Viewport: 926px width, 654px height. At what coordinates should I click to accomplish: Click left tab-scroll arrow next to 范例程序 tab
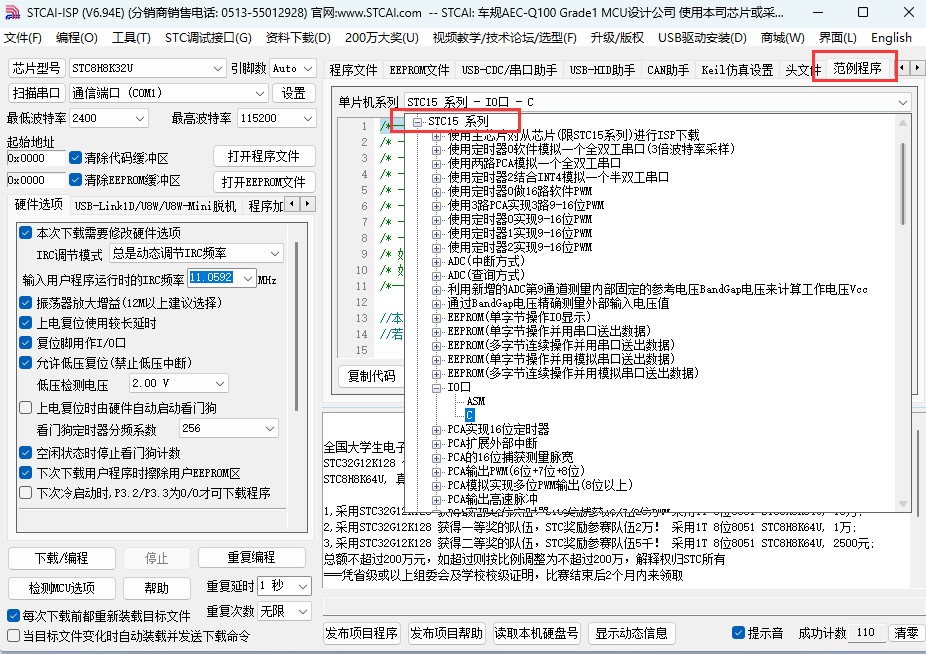902,68
